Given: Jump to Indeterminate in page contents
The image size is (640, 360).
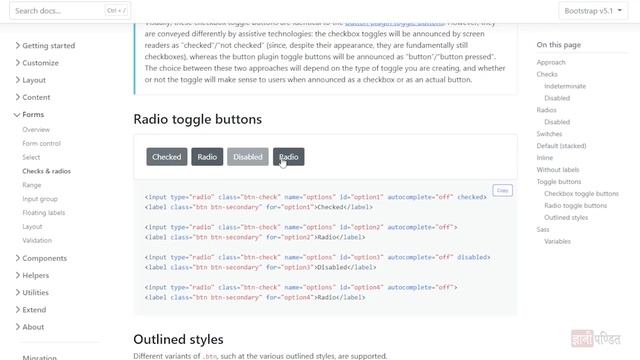Looking at the screenshot, I should coord(565,86).
